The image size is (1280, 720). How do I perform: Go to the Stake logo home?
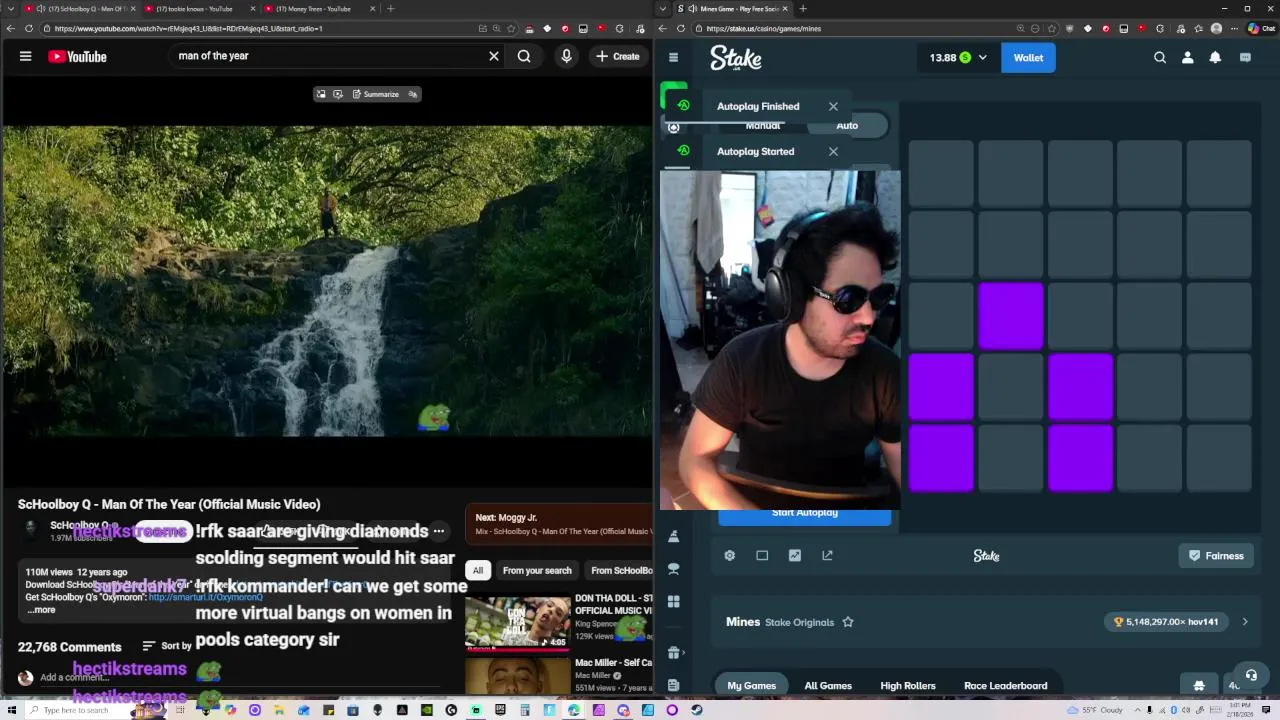click(736, 59)
